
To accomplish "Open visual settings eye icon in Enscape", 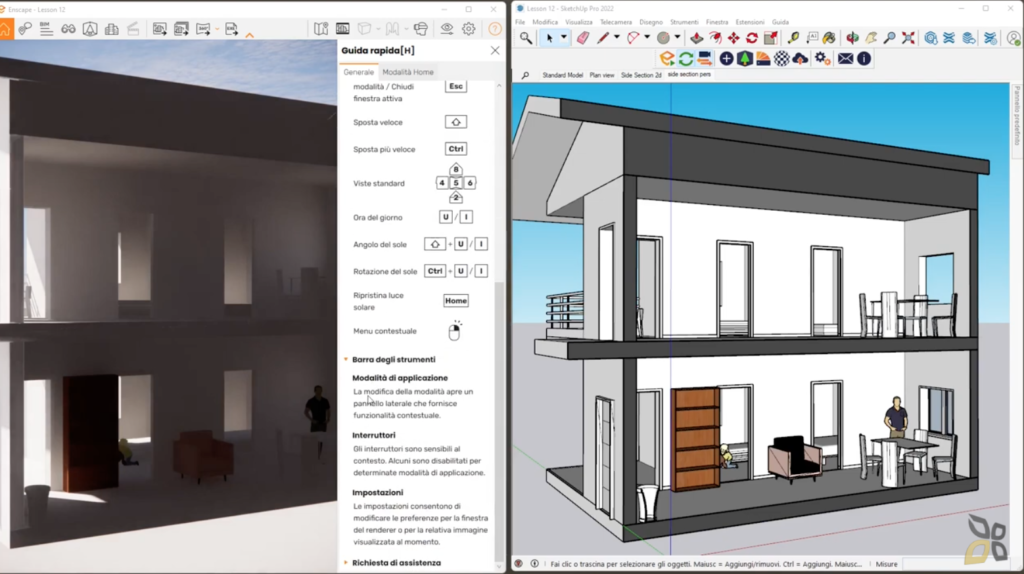I will (447, 29).
